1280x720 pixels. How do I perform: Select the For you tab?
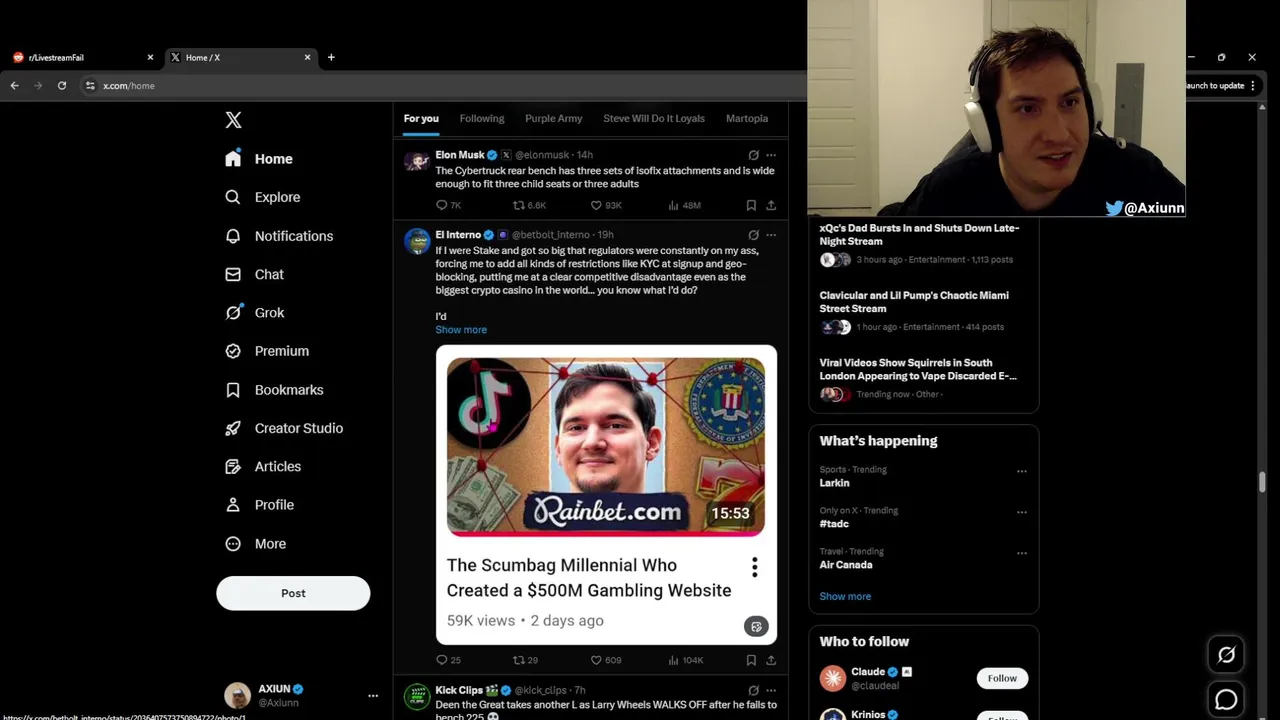(x=421, y=118)
